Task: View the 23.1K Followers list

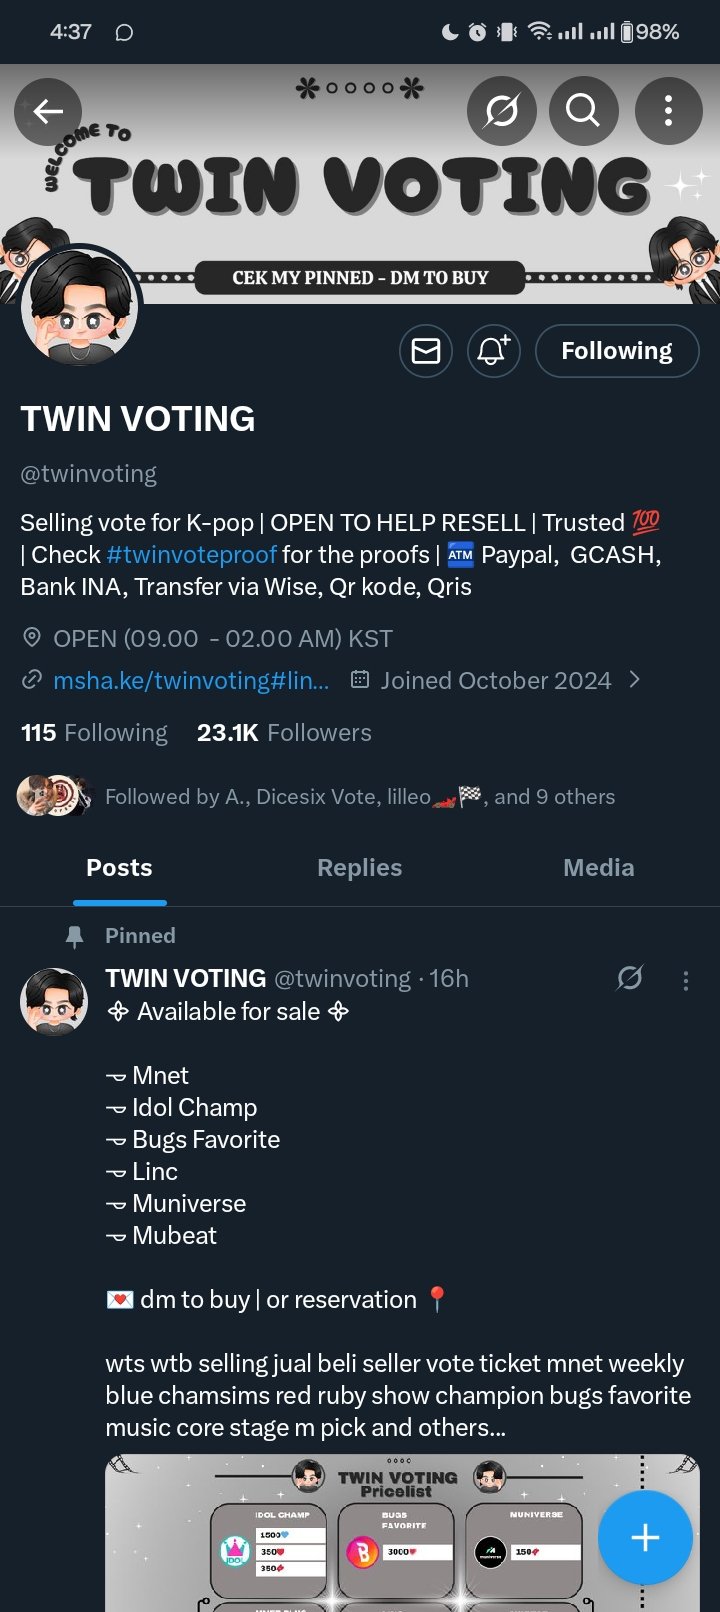Action: tap(284, 733)
